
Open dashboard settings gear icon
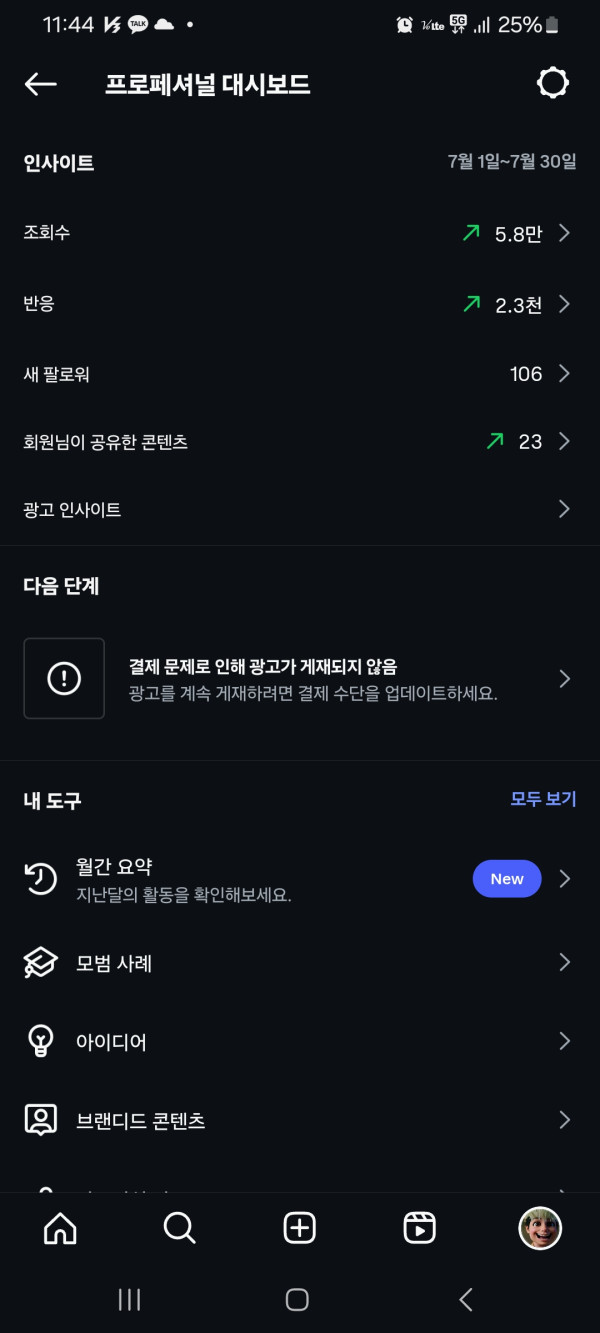553,83
